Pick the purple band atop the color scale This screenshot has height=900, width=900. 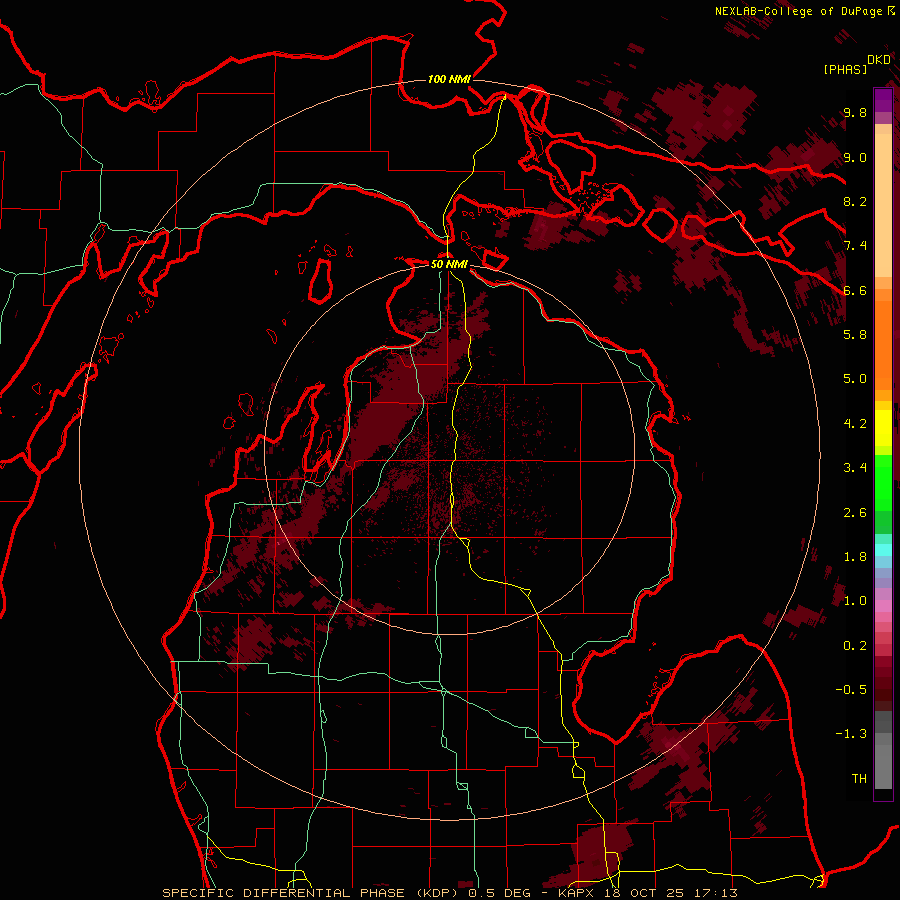[883, 100]
